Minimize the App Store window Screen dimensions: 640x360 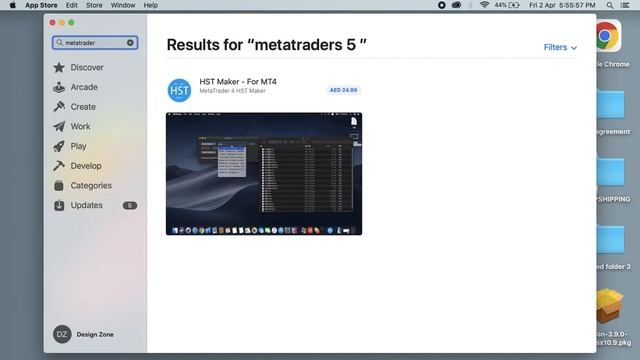click(62, 22)
